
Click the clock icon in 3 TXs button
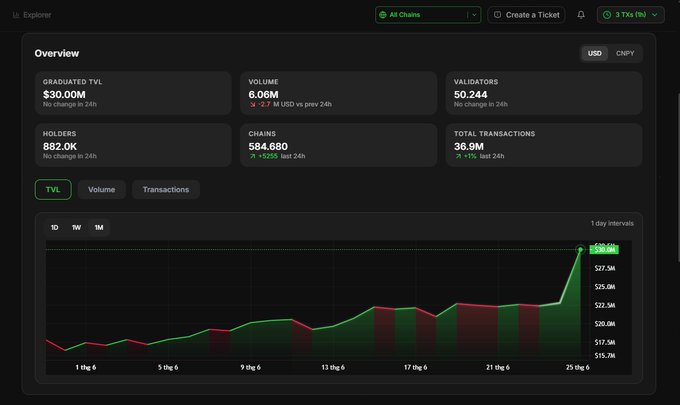pyautogui.click(x=607, y=15)
